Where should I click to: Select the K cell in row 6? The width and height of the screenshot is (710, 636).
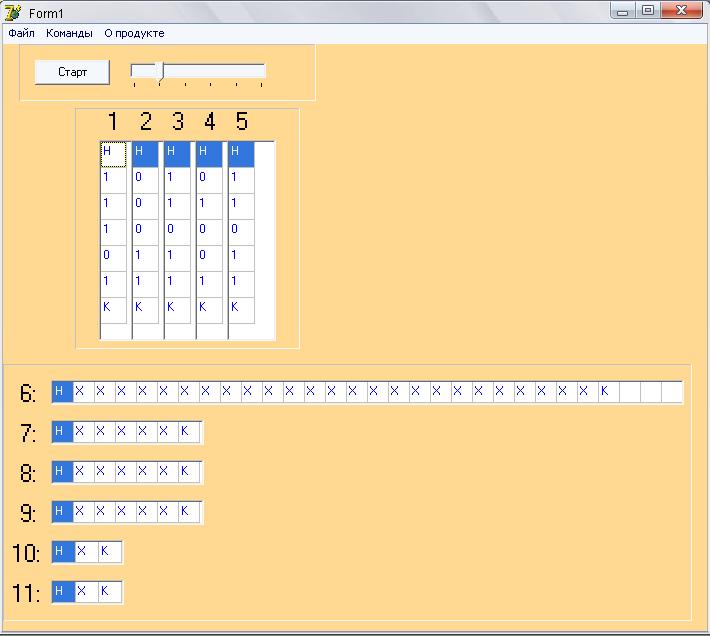tap(609, 392)
